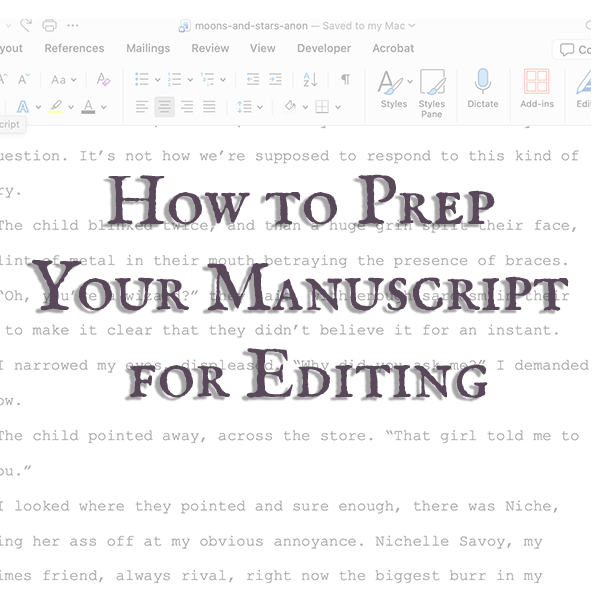
Task: Switch to the Developer tab
Action: click(x=324, y=48)
